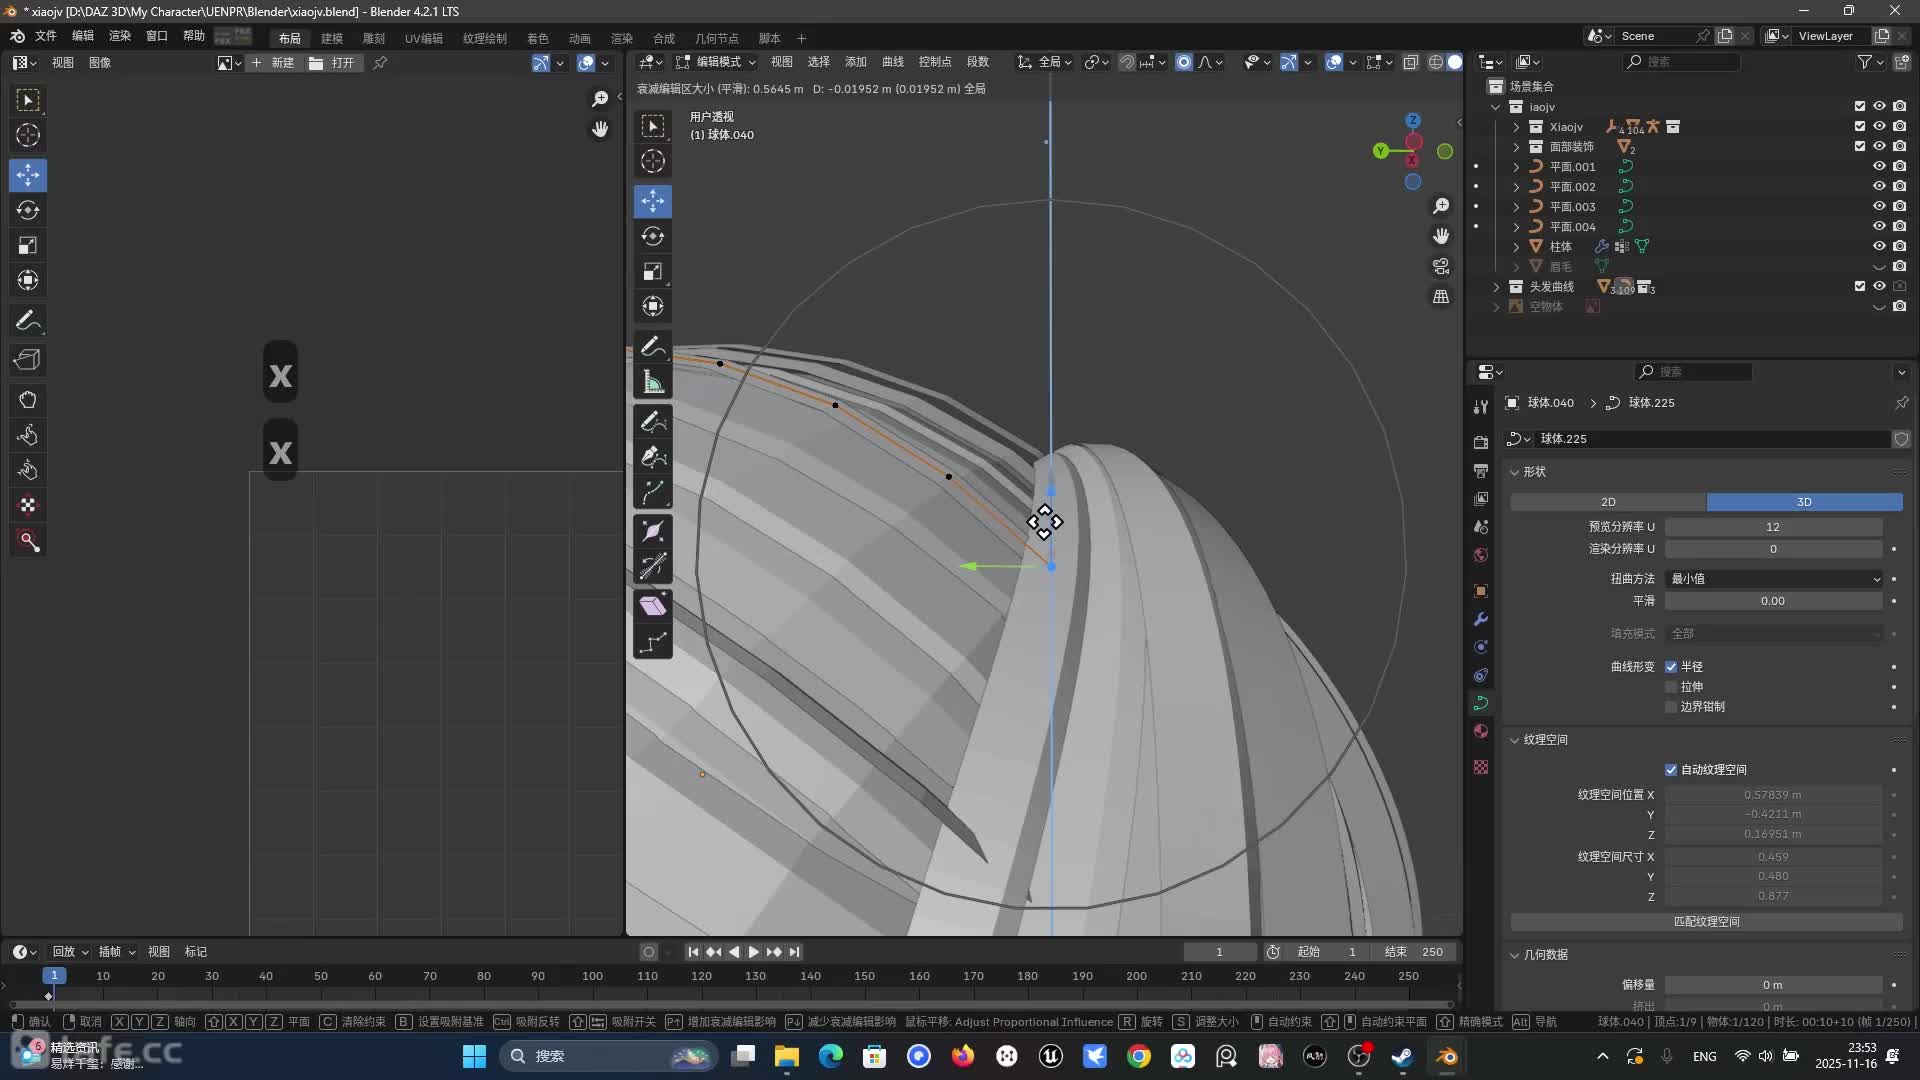Adjust the 预览分辨率 U slider field
Viewport: 1920px width, 1080px height.
tap(1772, 527)
